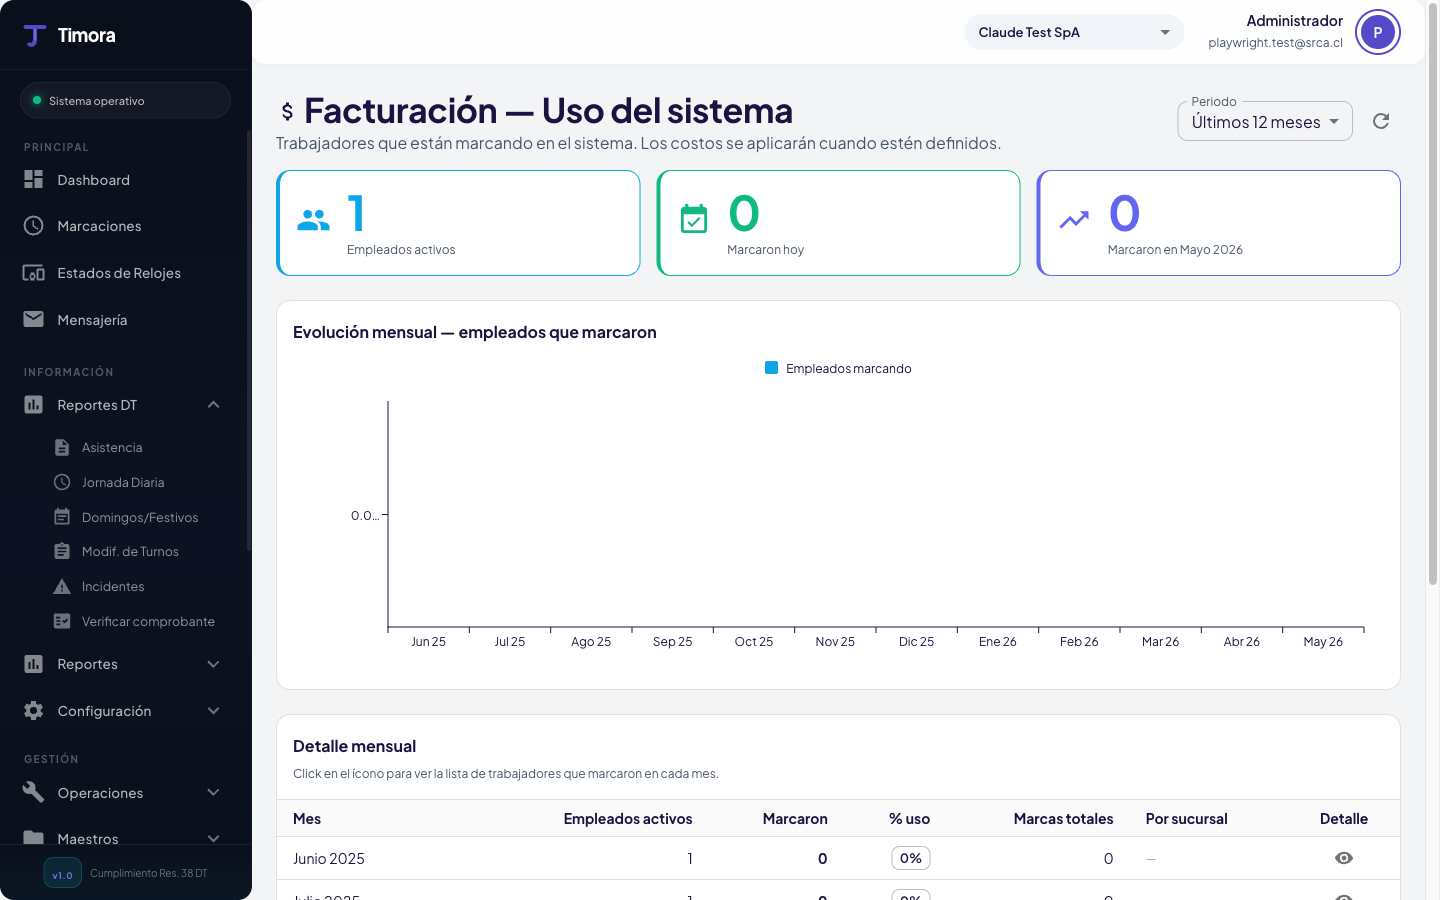Click the Marcaron hoy calendar-check icon
1440x900 pixels.
(694, 218)
